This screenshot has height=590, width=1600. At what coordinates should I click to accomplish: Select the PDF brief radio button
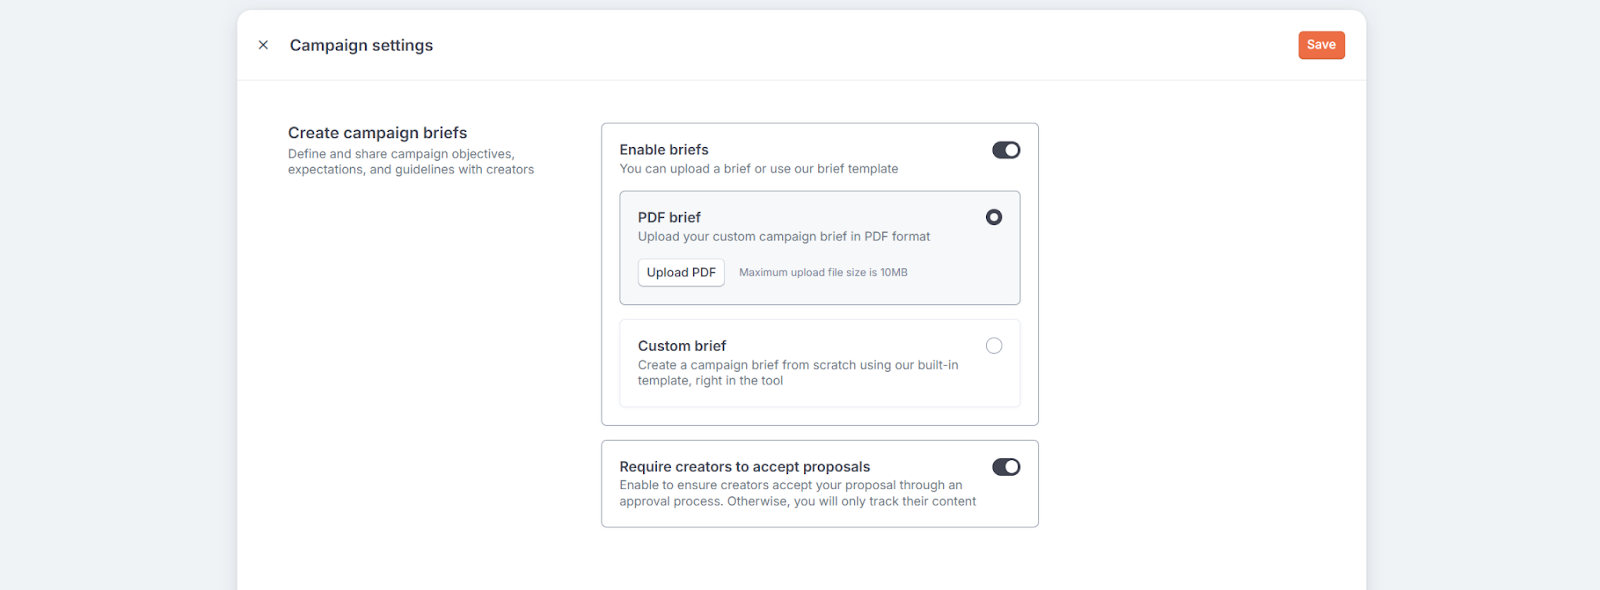[x=994, y=217]
